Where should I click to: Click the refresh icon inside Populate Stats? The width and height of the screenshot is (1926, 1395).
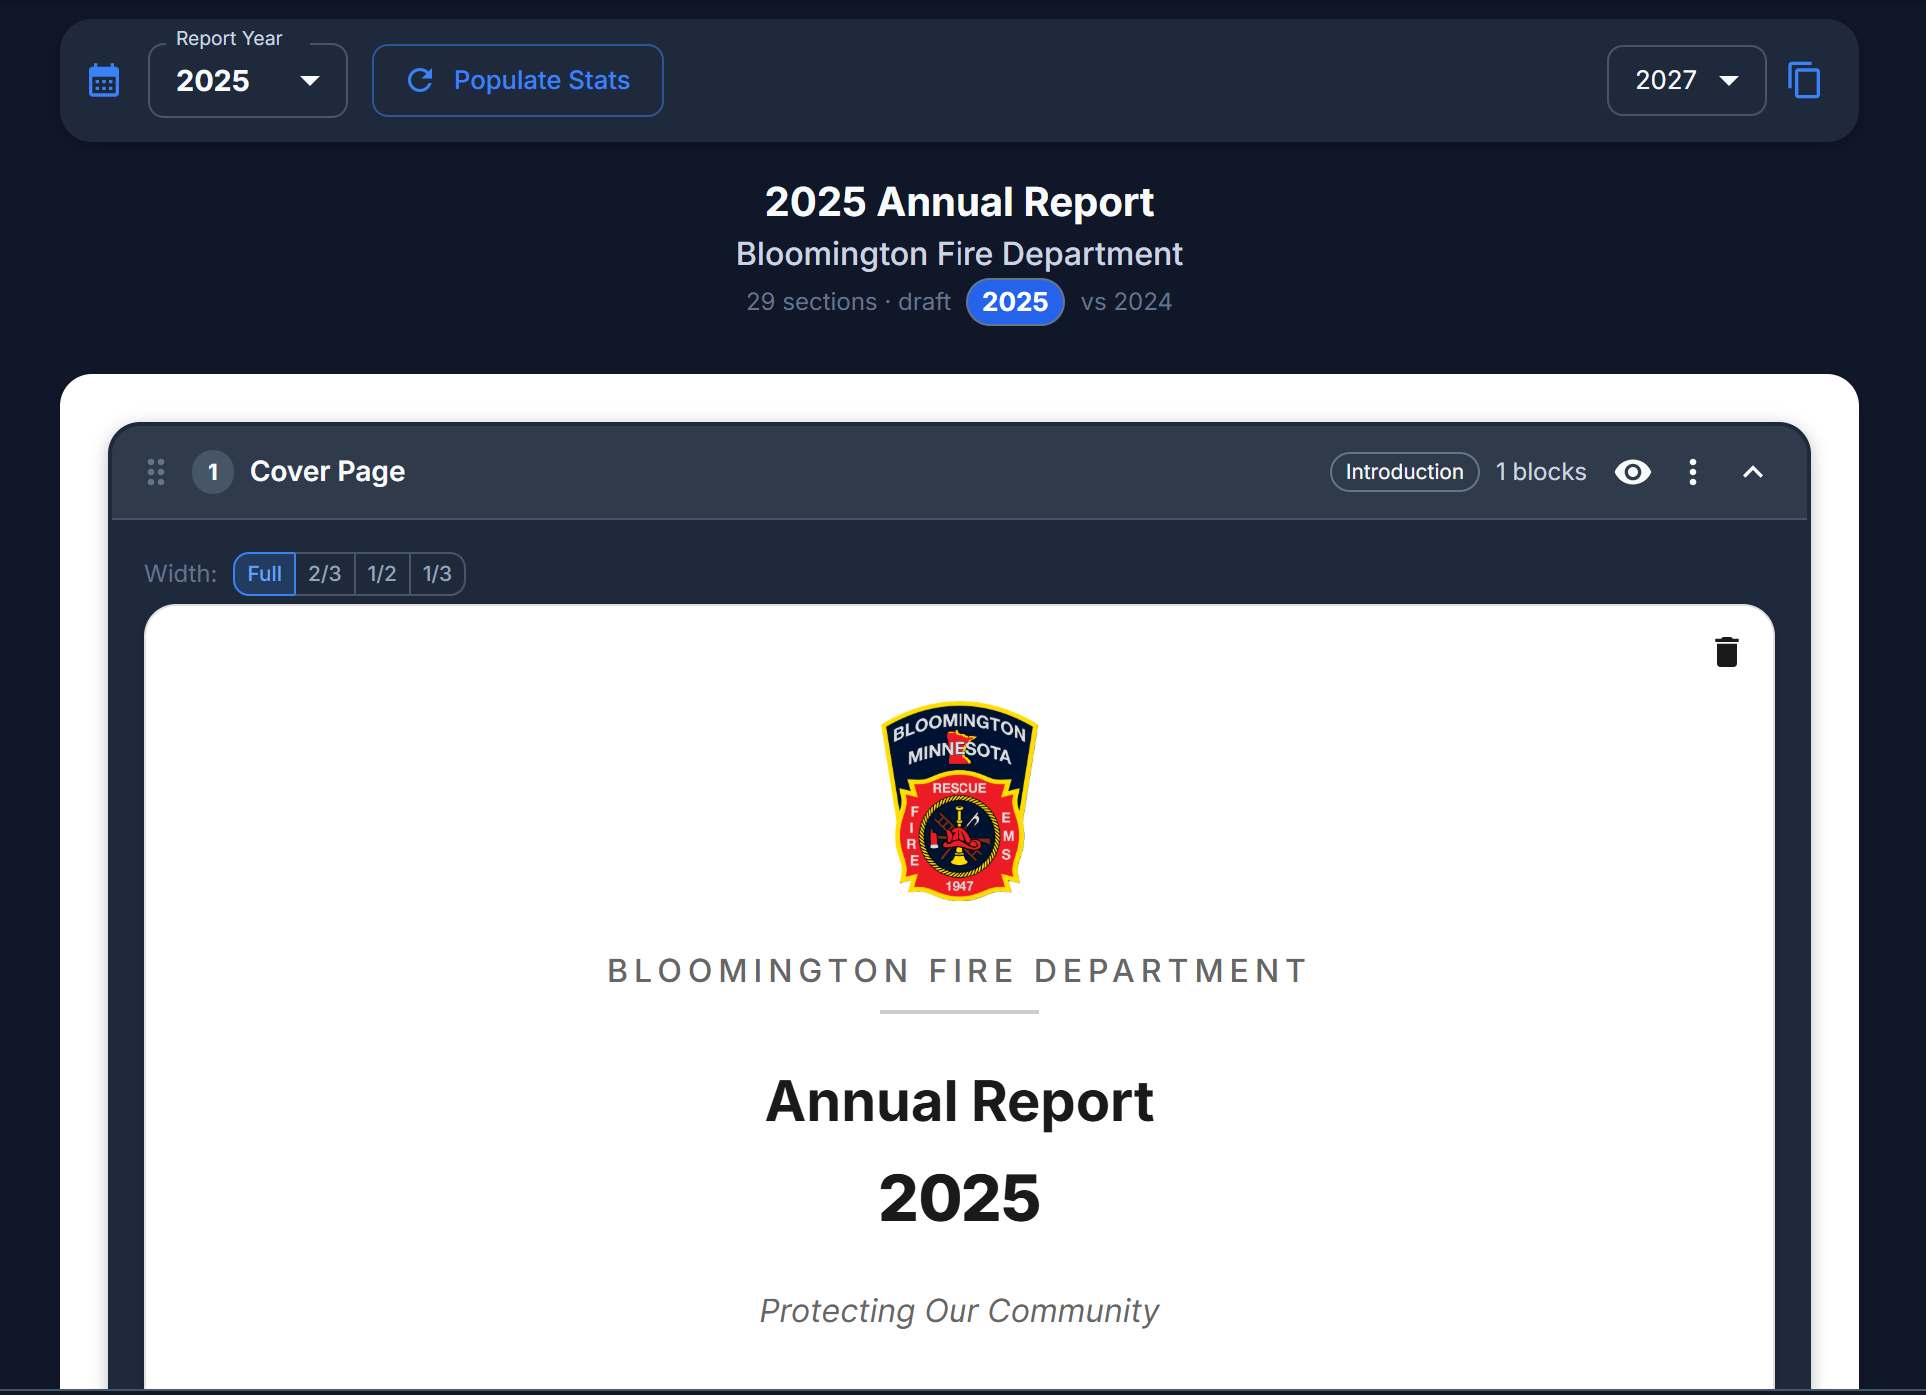pos(421,80)
